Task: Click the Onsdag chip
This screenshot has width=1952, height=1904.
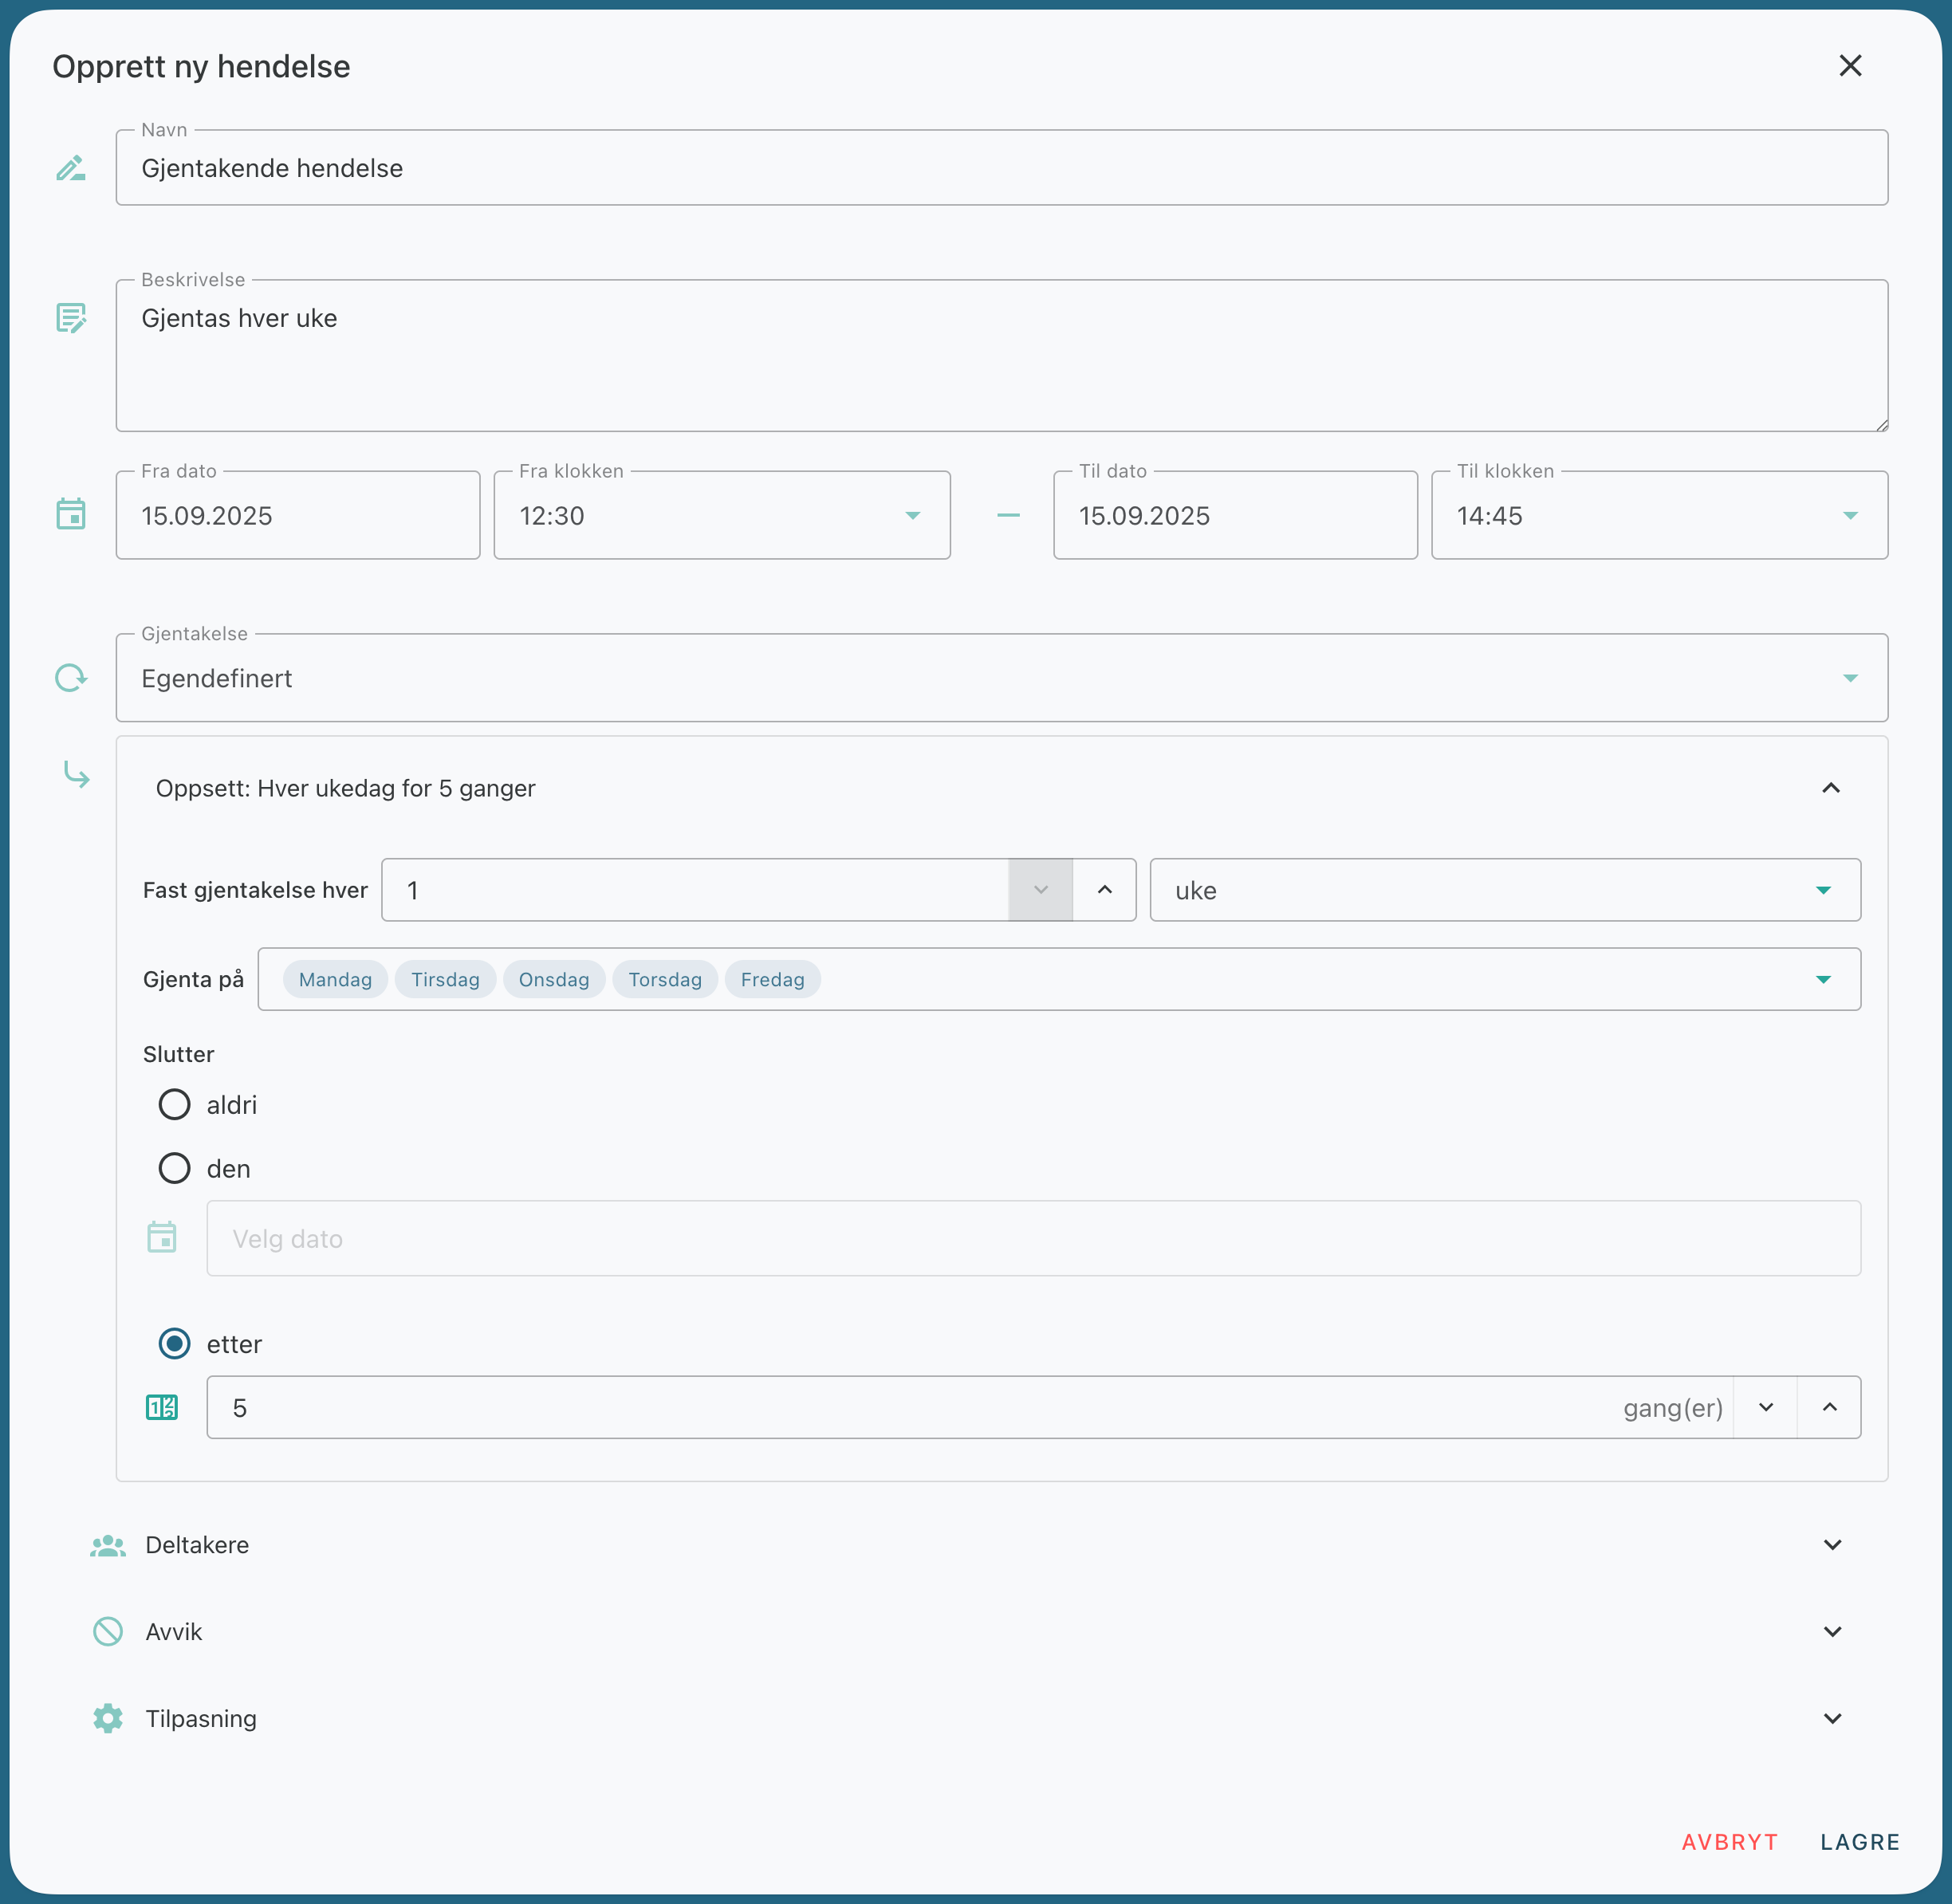Action: tap(554, 979)
